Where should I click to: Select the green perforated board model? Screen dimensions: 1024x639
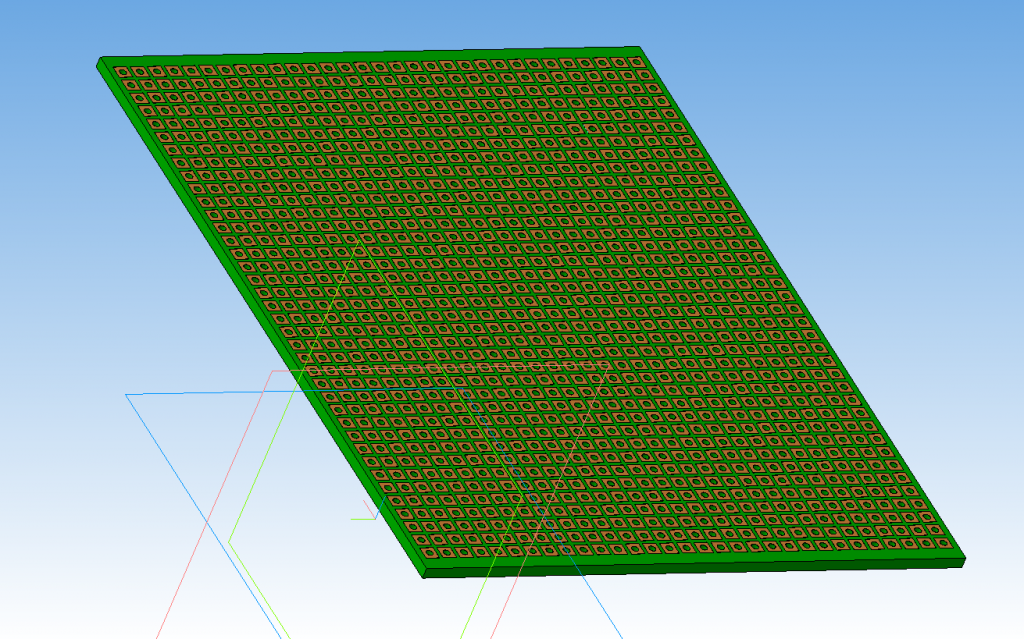click(x=530, y=311)
